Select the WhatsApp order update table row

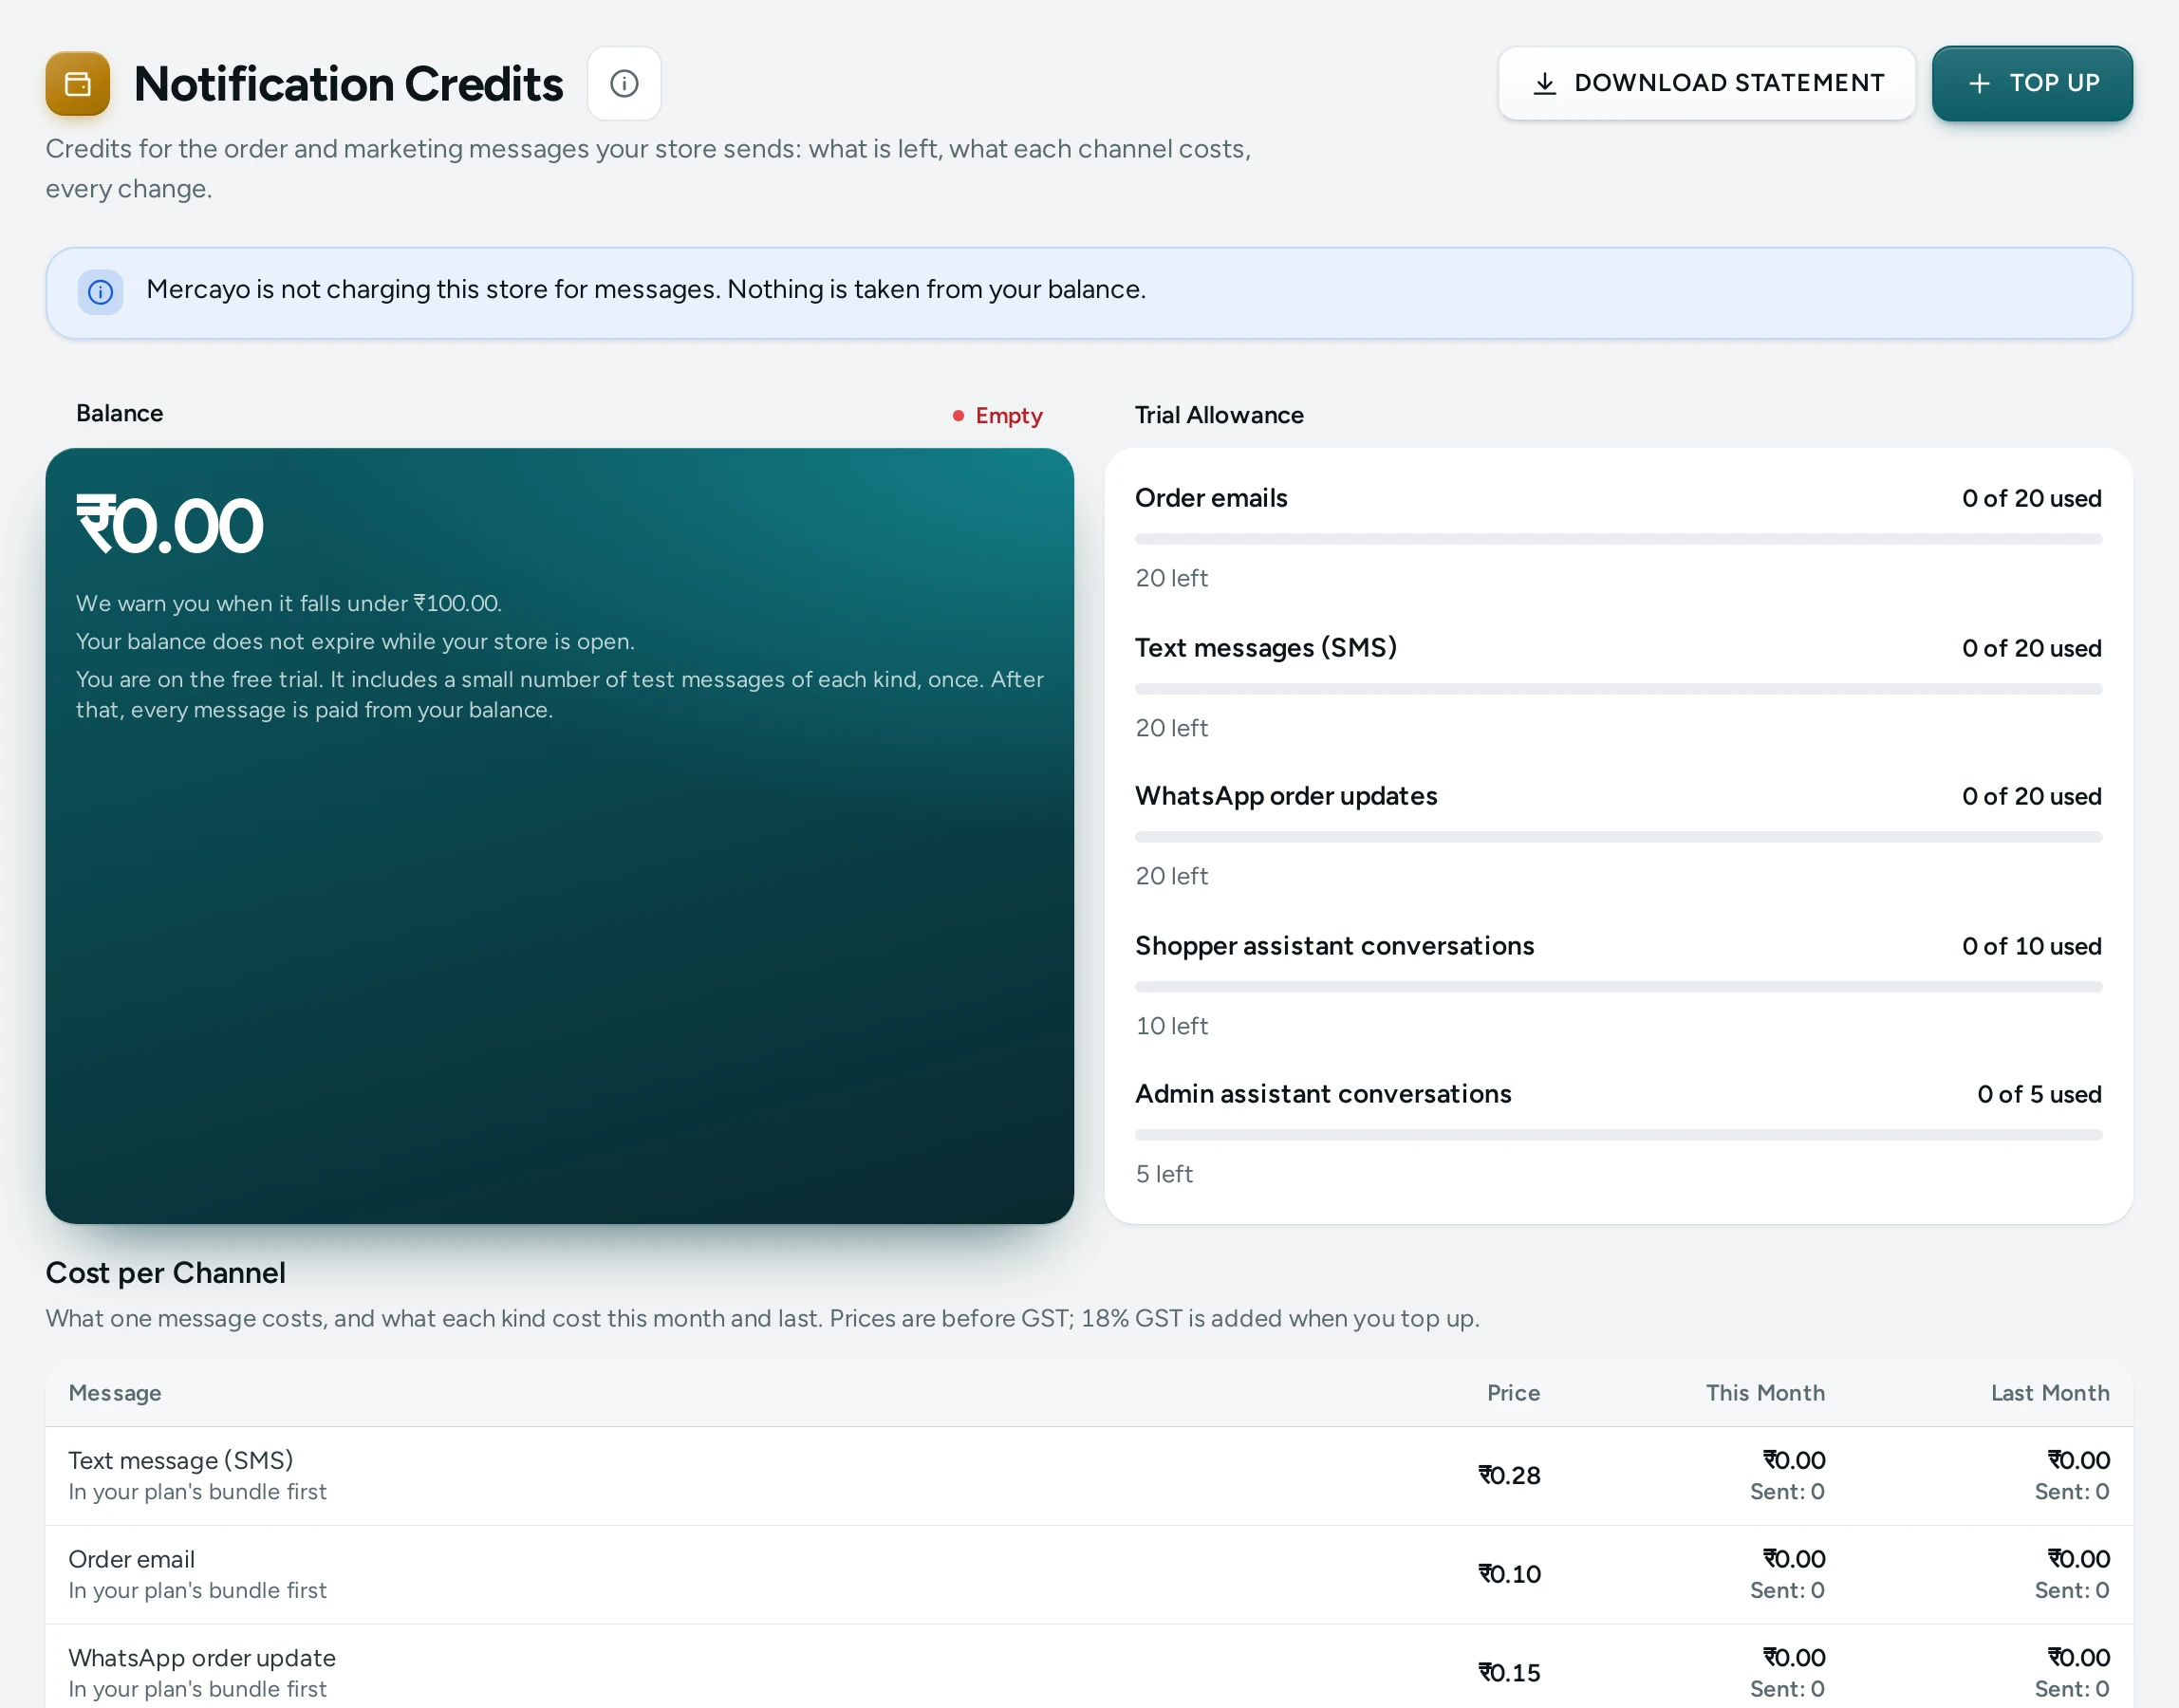pos(1089,1667)
